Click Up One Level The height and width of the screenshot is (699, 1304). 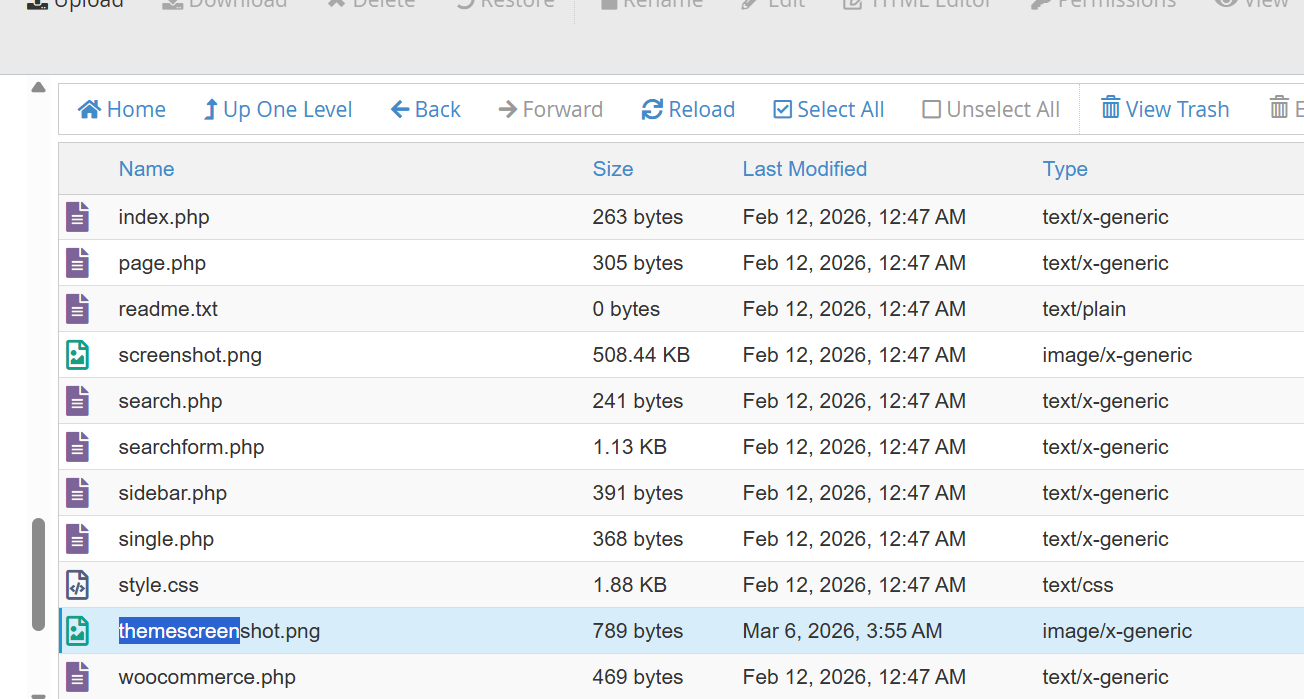coord(277,109)
